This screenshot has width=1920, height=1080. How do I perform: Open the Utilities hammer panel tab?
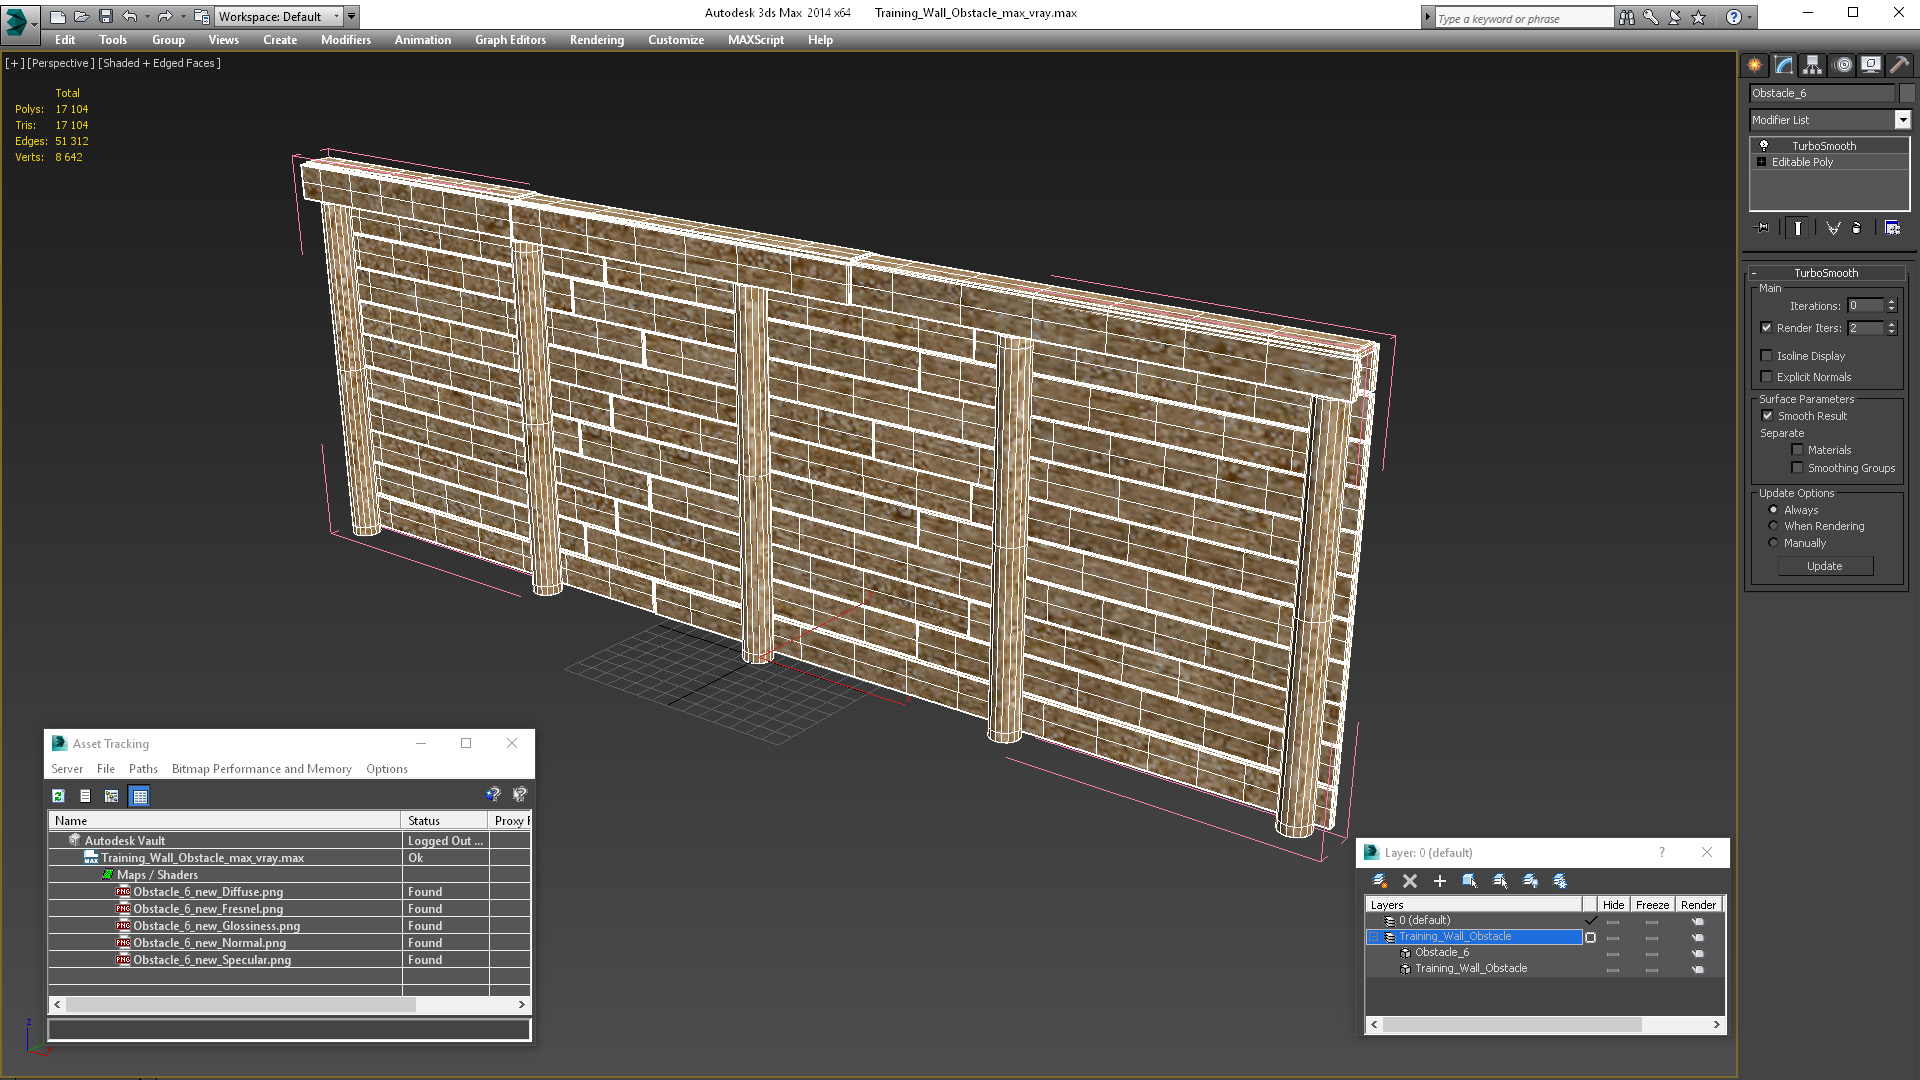[x=1900, y=65]
